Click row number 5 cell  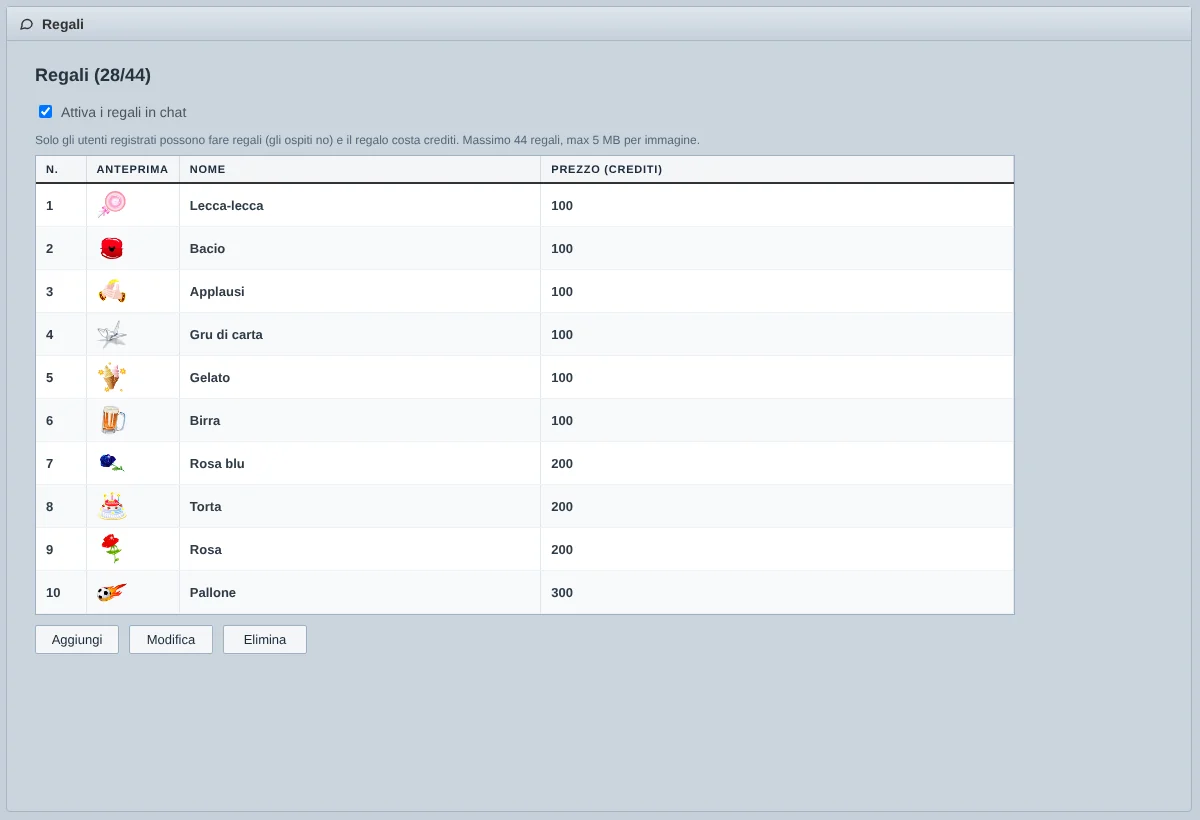(x=61, y=377)
